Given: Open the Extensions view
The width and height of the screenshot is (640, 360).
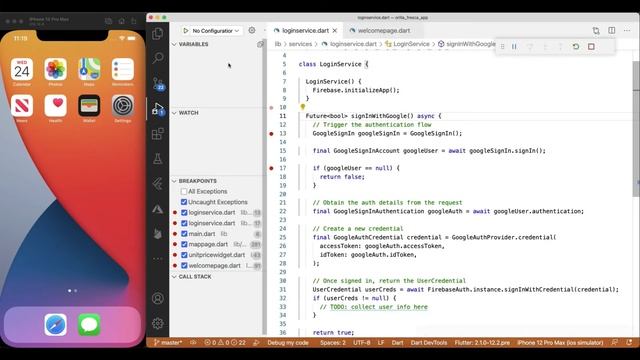Looking at the screenshot, I should click(158, 133).
